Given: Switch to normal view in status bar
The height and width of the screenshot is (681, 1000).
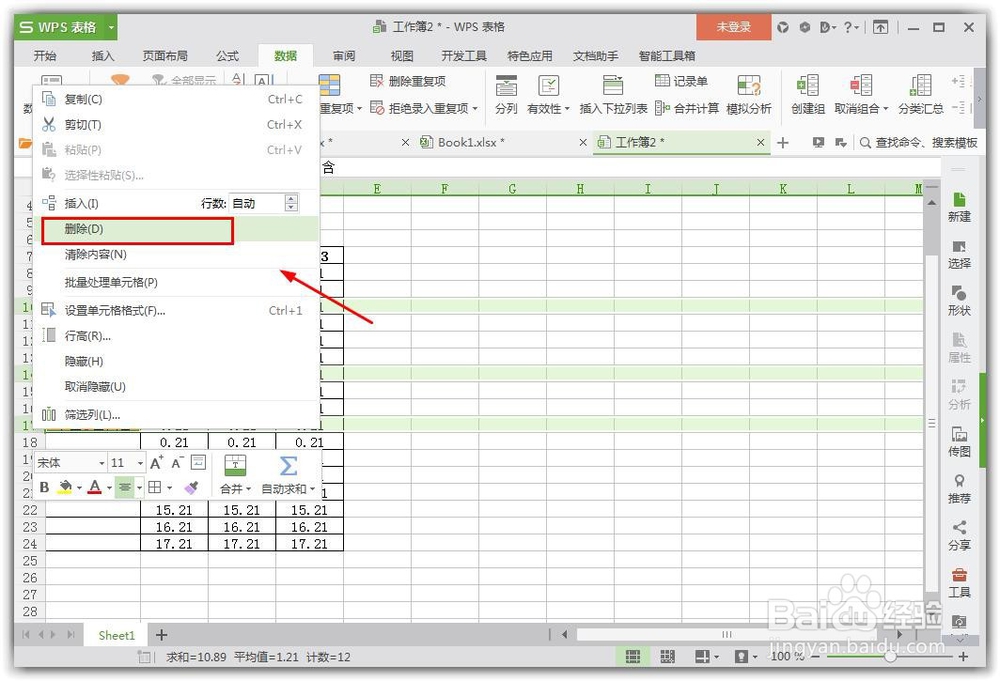Looking at the screenshot, I should coord(633,656).
